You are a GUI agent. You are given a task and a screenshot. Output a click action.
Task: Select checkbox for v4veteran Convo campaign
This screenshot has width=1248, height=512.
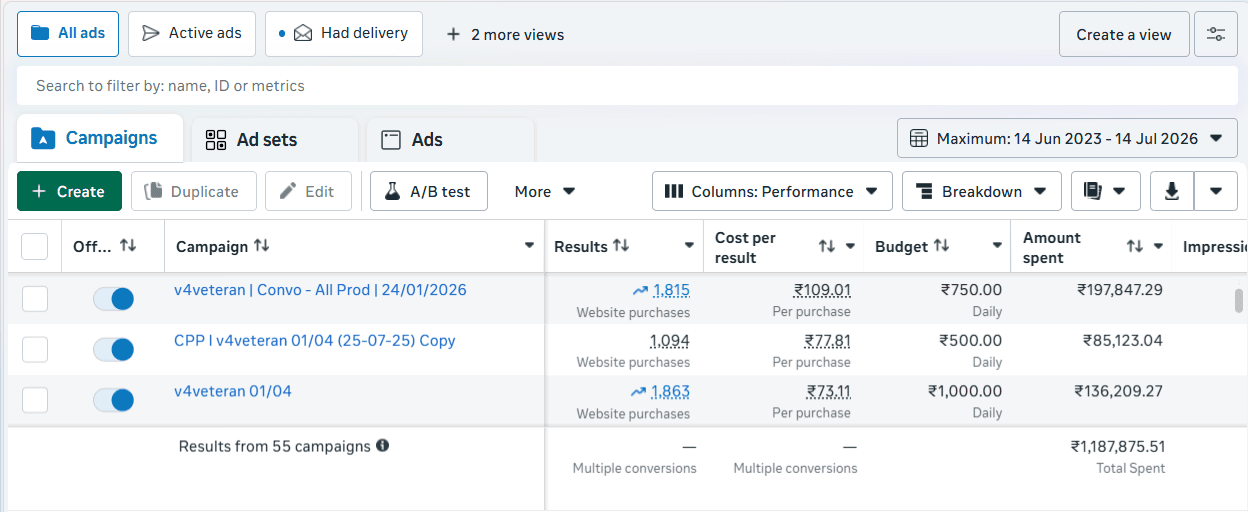click(35, 298)
